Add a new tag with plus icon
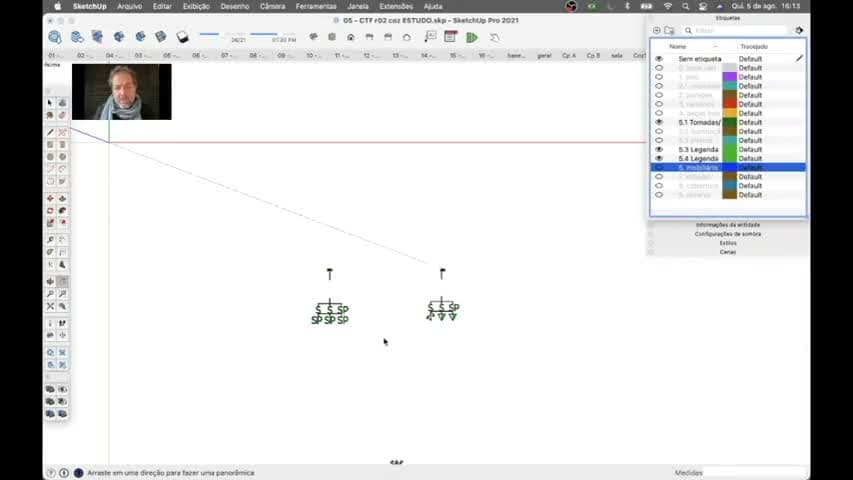 (657, 30)
